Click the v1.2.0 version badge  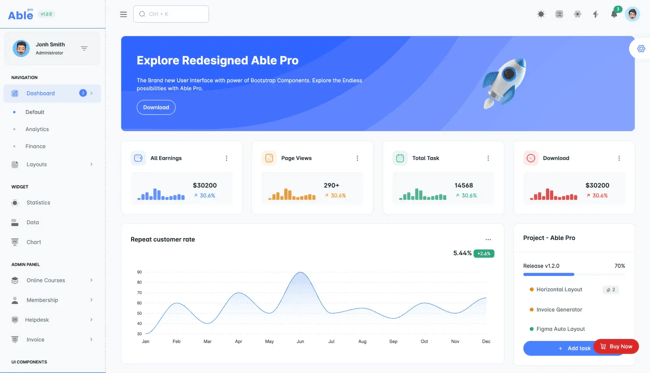[x=46, y=14]
